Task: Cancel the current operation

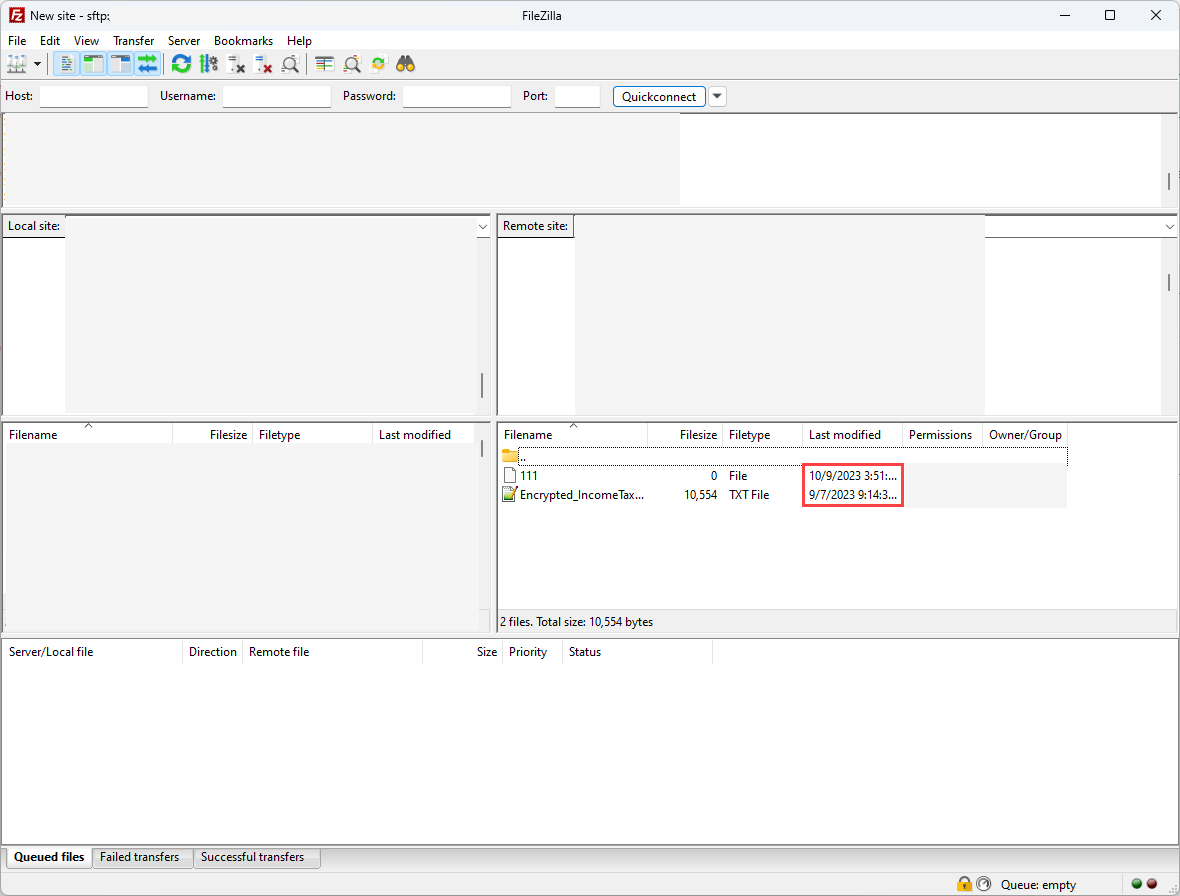Action: 236,65
